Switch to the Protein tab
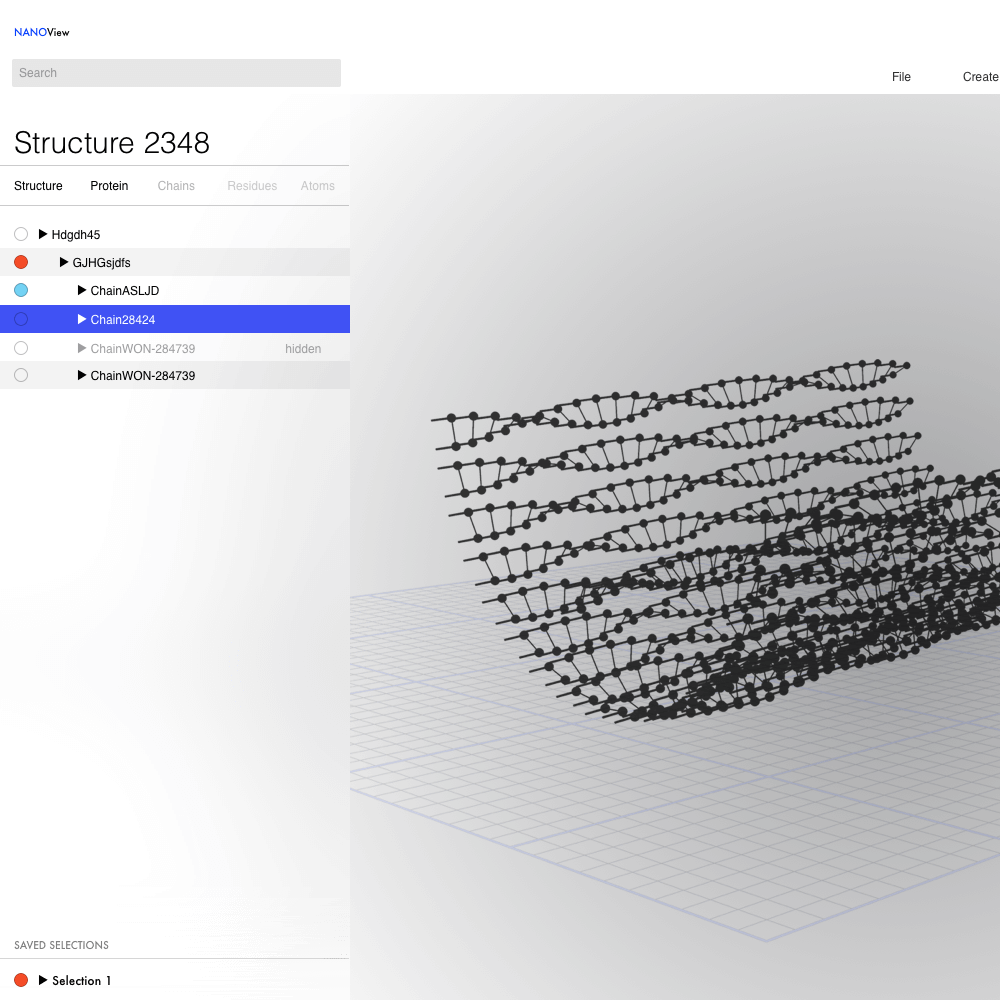Viewport: 1000px width, 1000px height. pyautogui.click(x=109, y=186)
